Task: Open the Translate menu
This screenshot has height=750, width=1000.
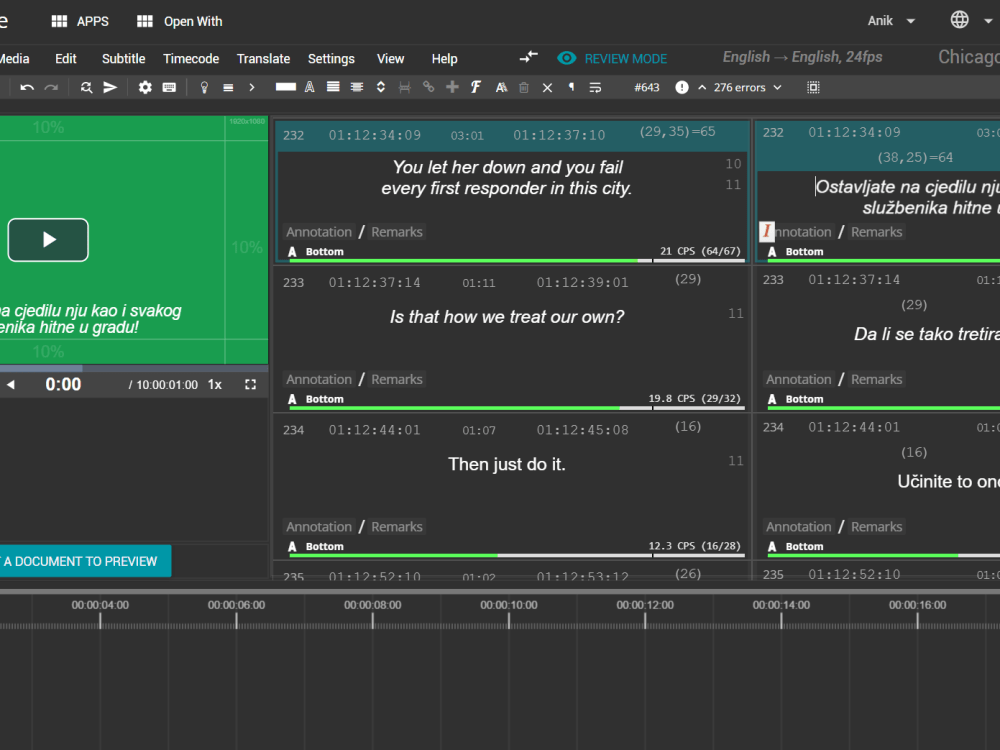Action: click(x=263, y=59)
